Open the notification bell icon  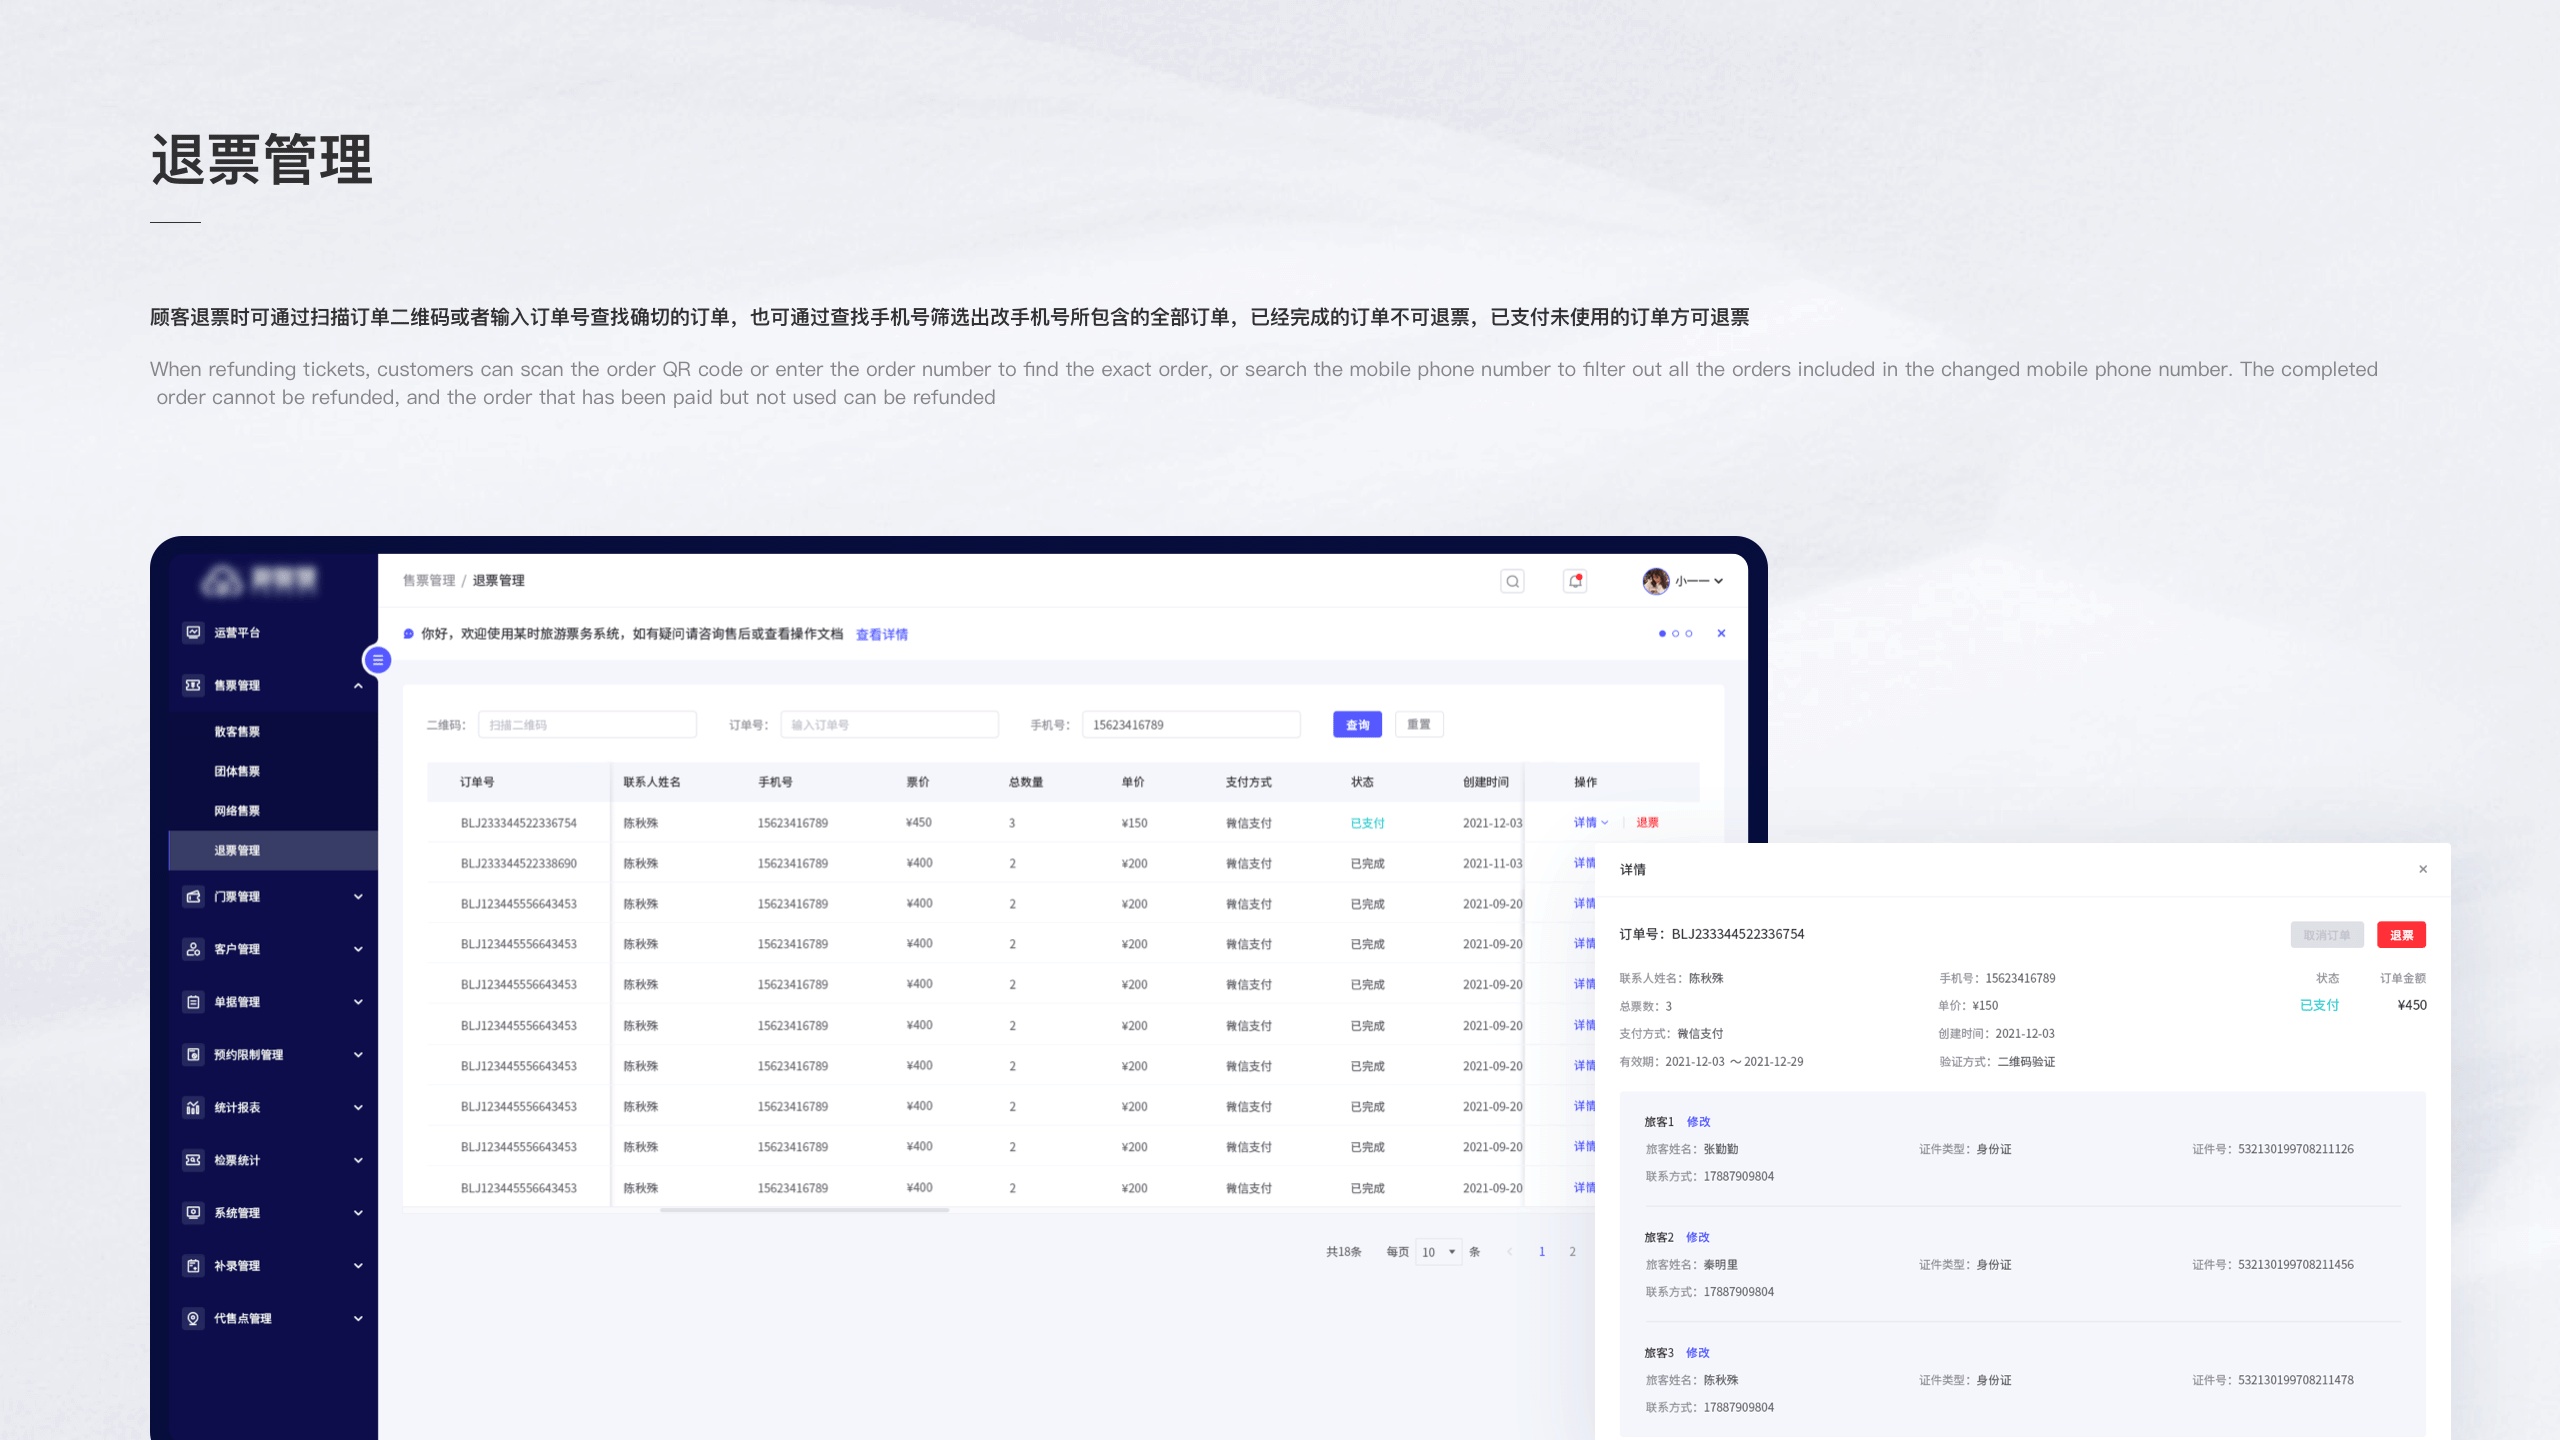(x=1575, y=581)
